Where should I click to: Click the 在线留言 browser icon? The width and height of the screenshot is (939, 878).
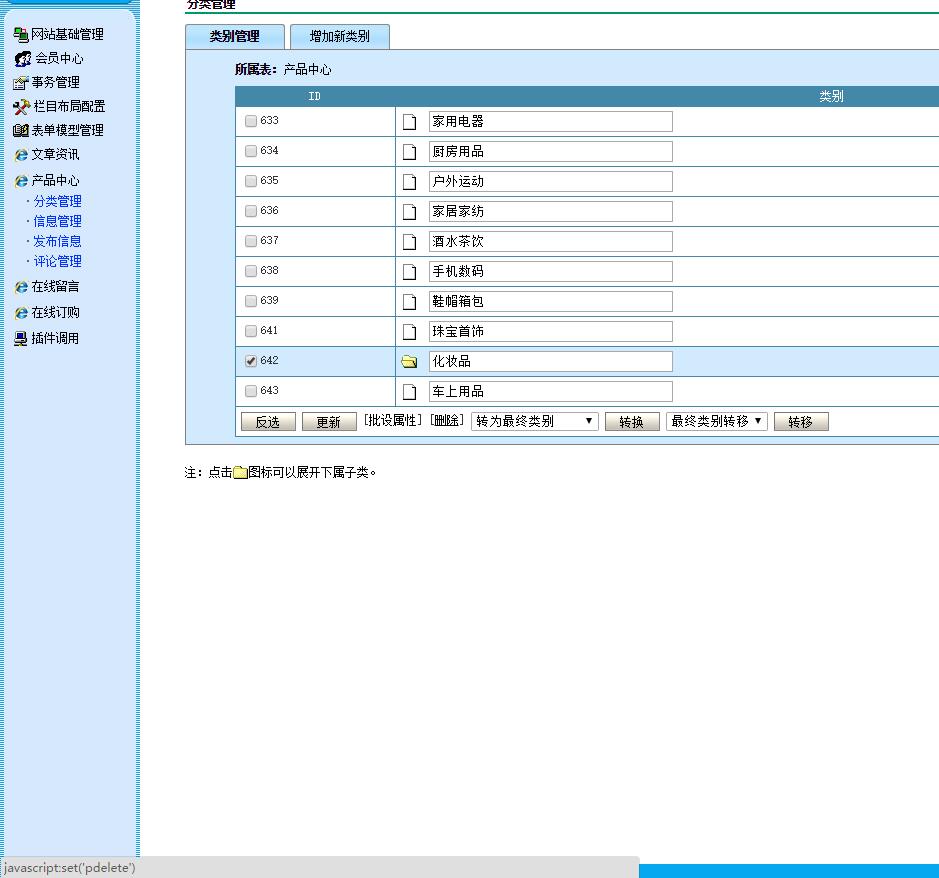[x=22, y=287]
